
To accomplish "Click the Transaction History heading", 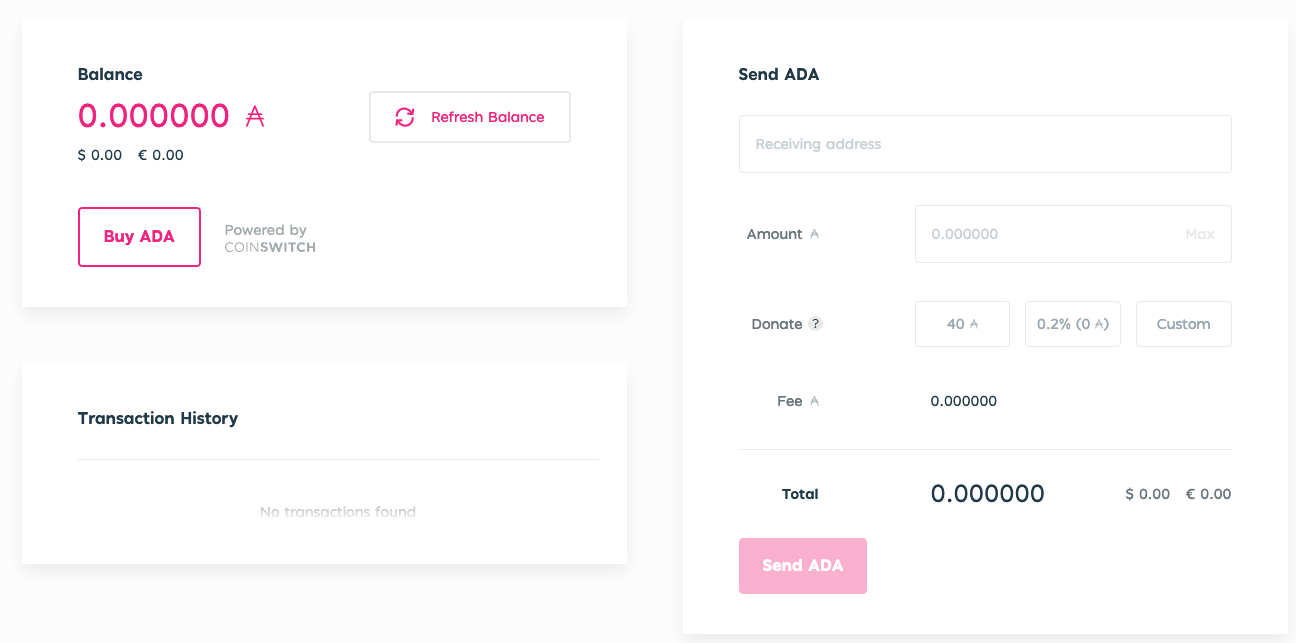I will [158, 418].
